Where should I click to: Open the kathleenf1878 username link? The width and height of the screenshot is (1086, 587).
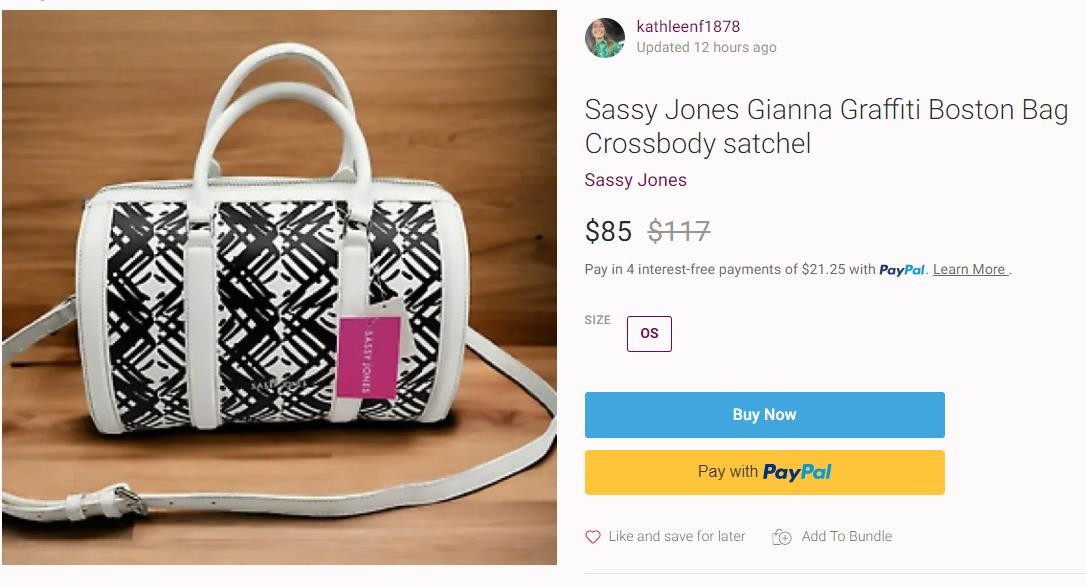(x=688, y=27)
